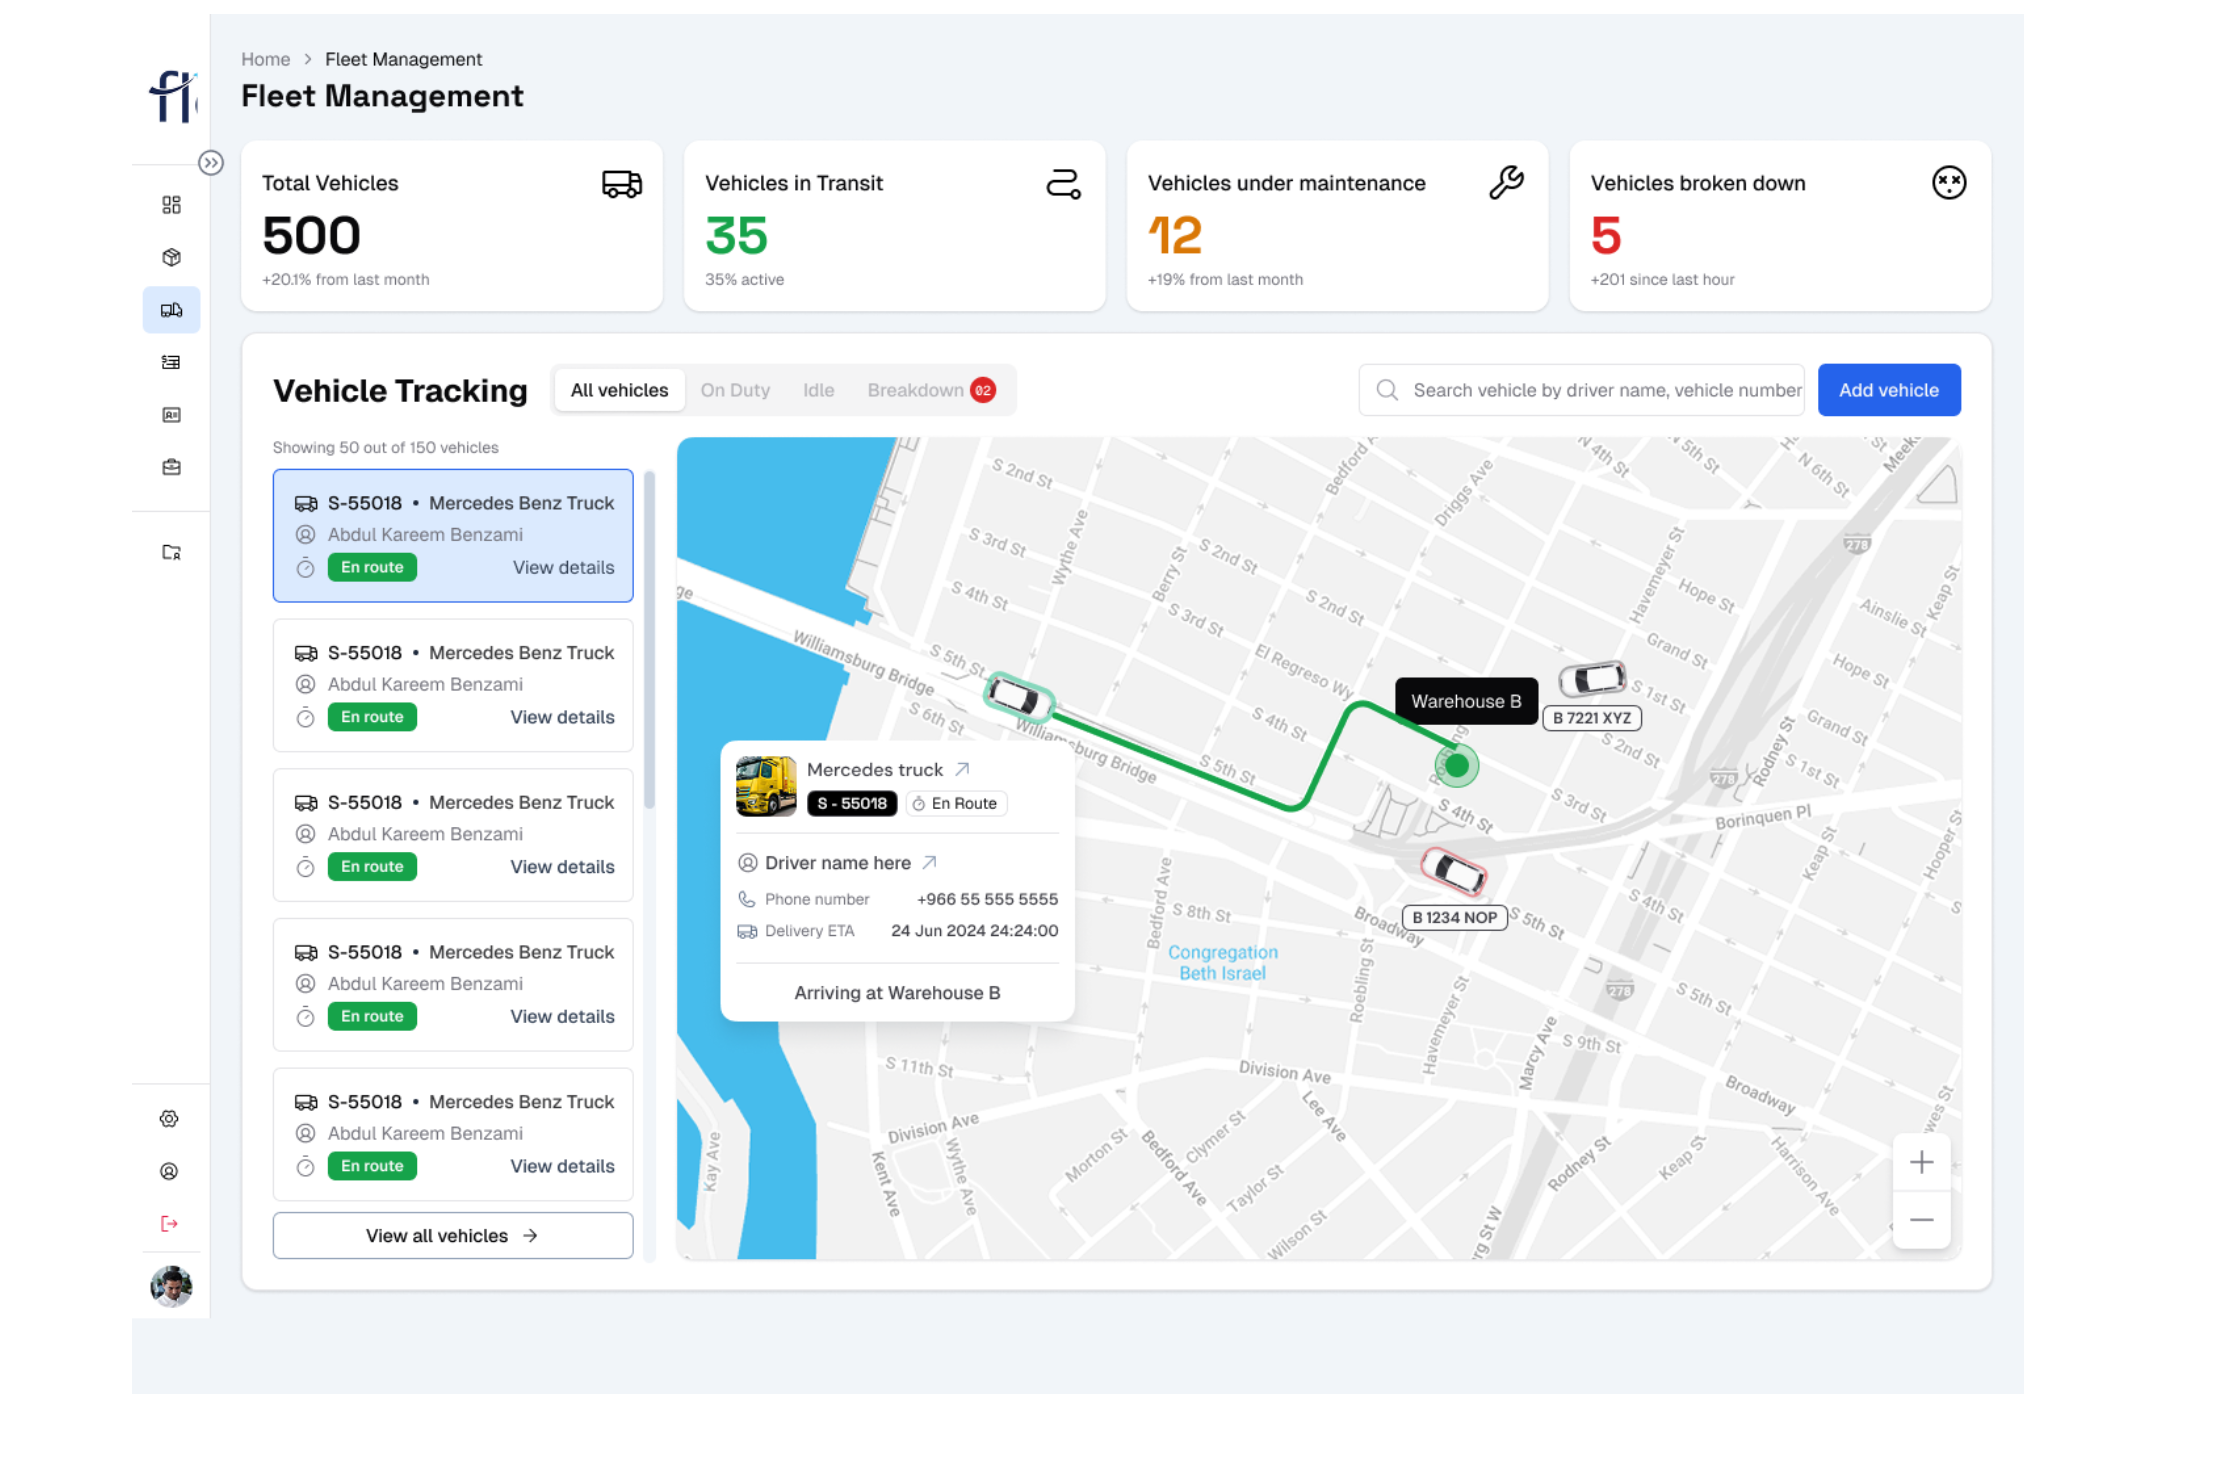2229x1461 pixels.
Task: Open View details on the third vehicle card
Action: pos(563,867)
